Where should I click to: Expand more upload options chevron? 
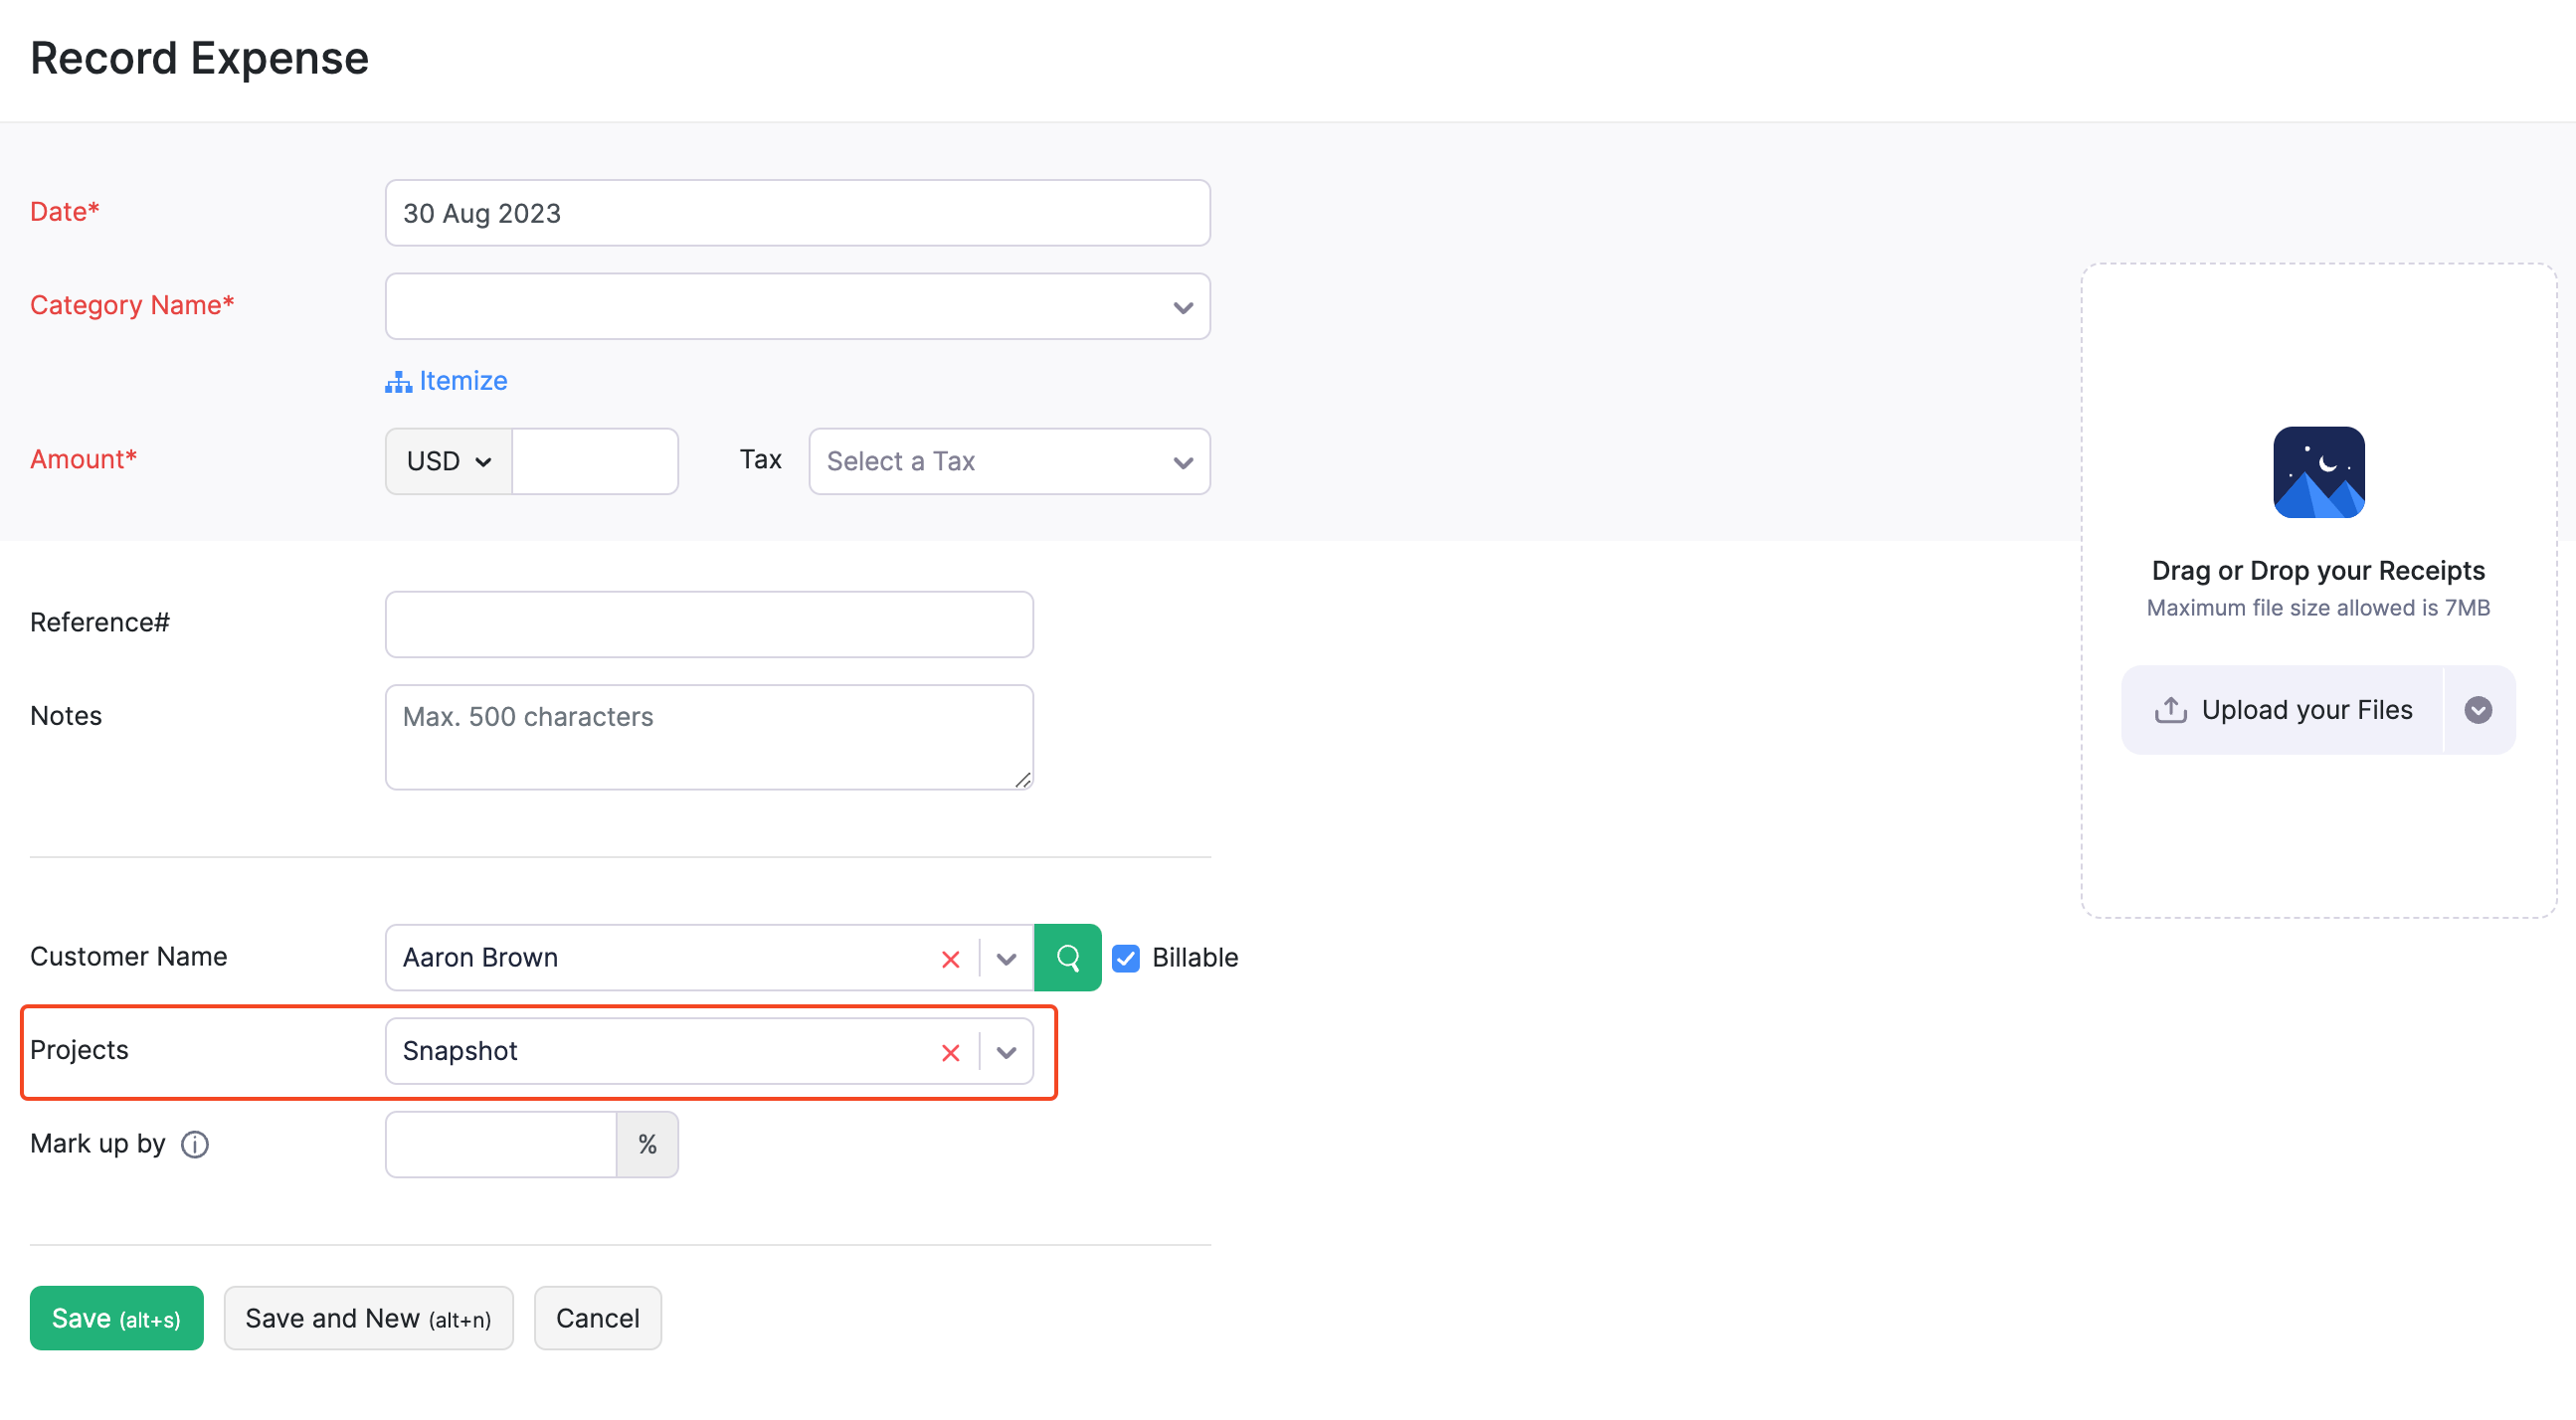pyautogui.click(x=2479, y=709)
